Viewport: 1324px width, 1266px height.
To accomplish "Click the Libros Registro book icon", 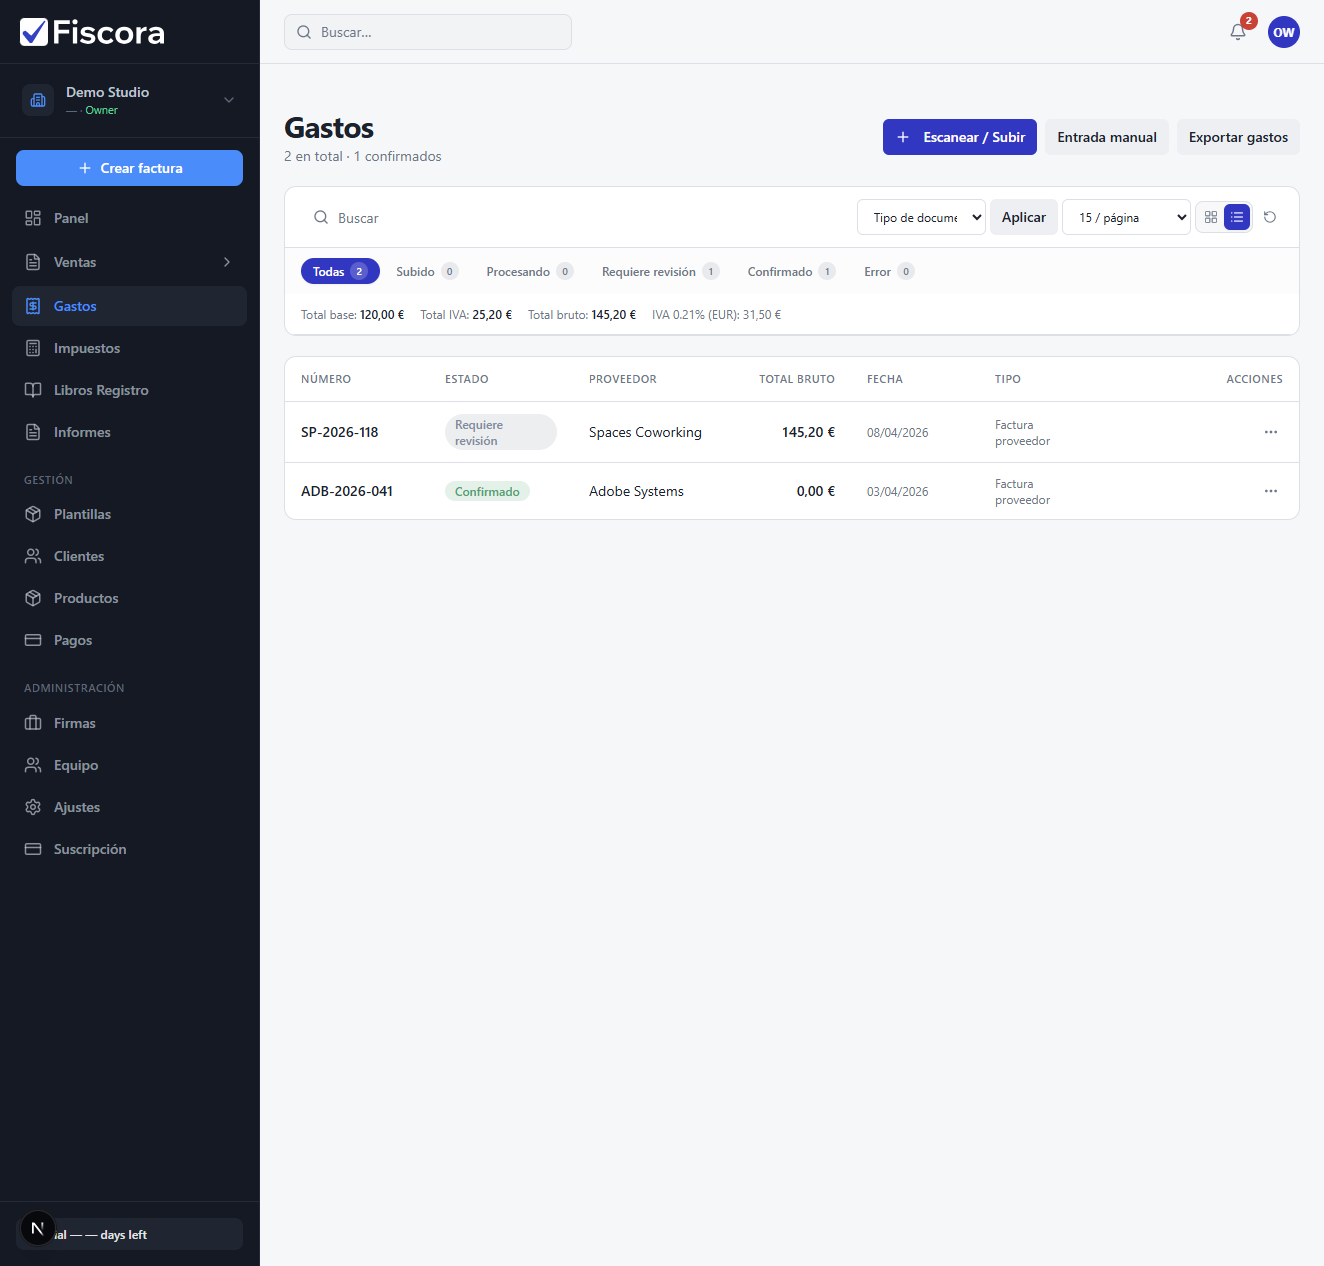I will click(x=33, y=390).
